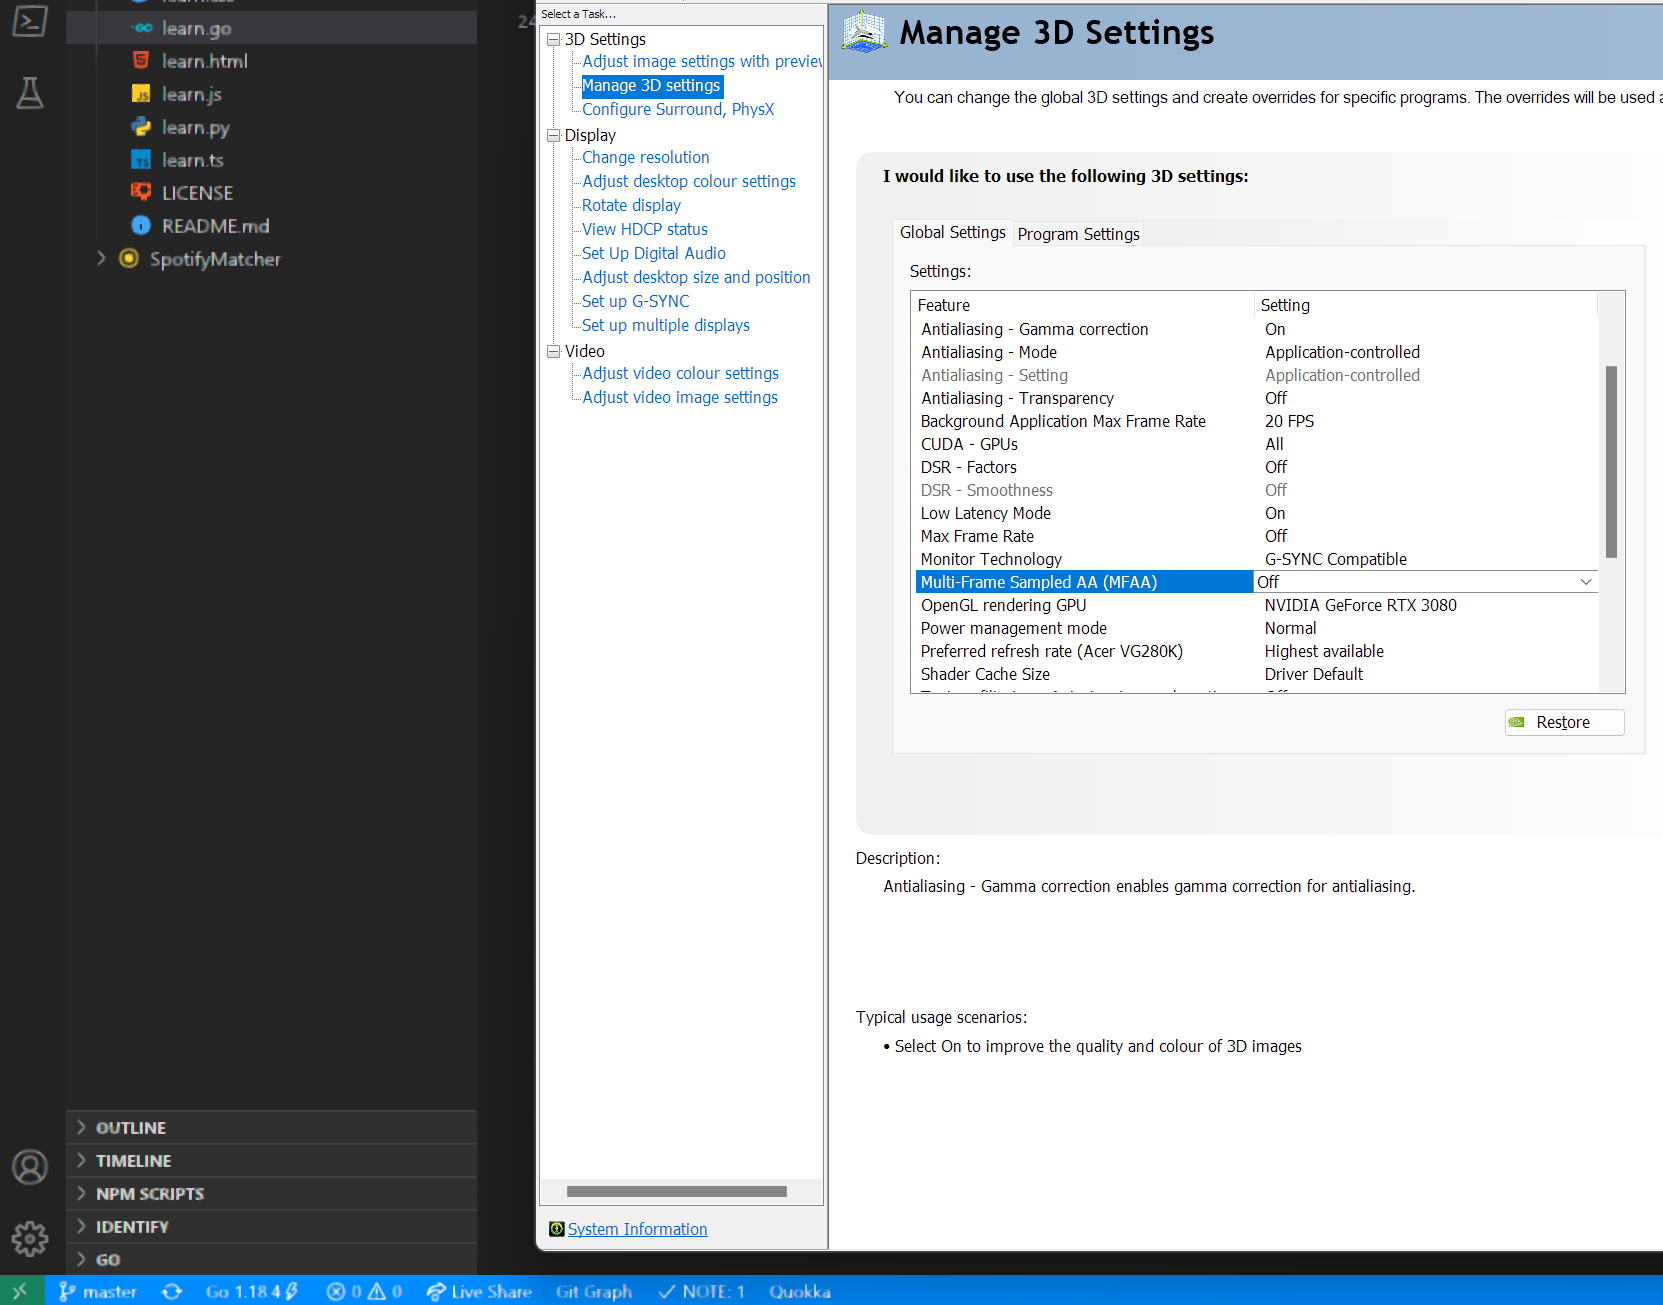Image resolution: width=1663 pixels, height=1305 pixels.
Task: Select the master branch indicator in the status bar
Action: click(x=97, y=1291)
